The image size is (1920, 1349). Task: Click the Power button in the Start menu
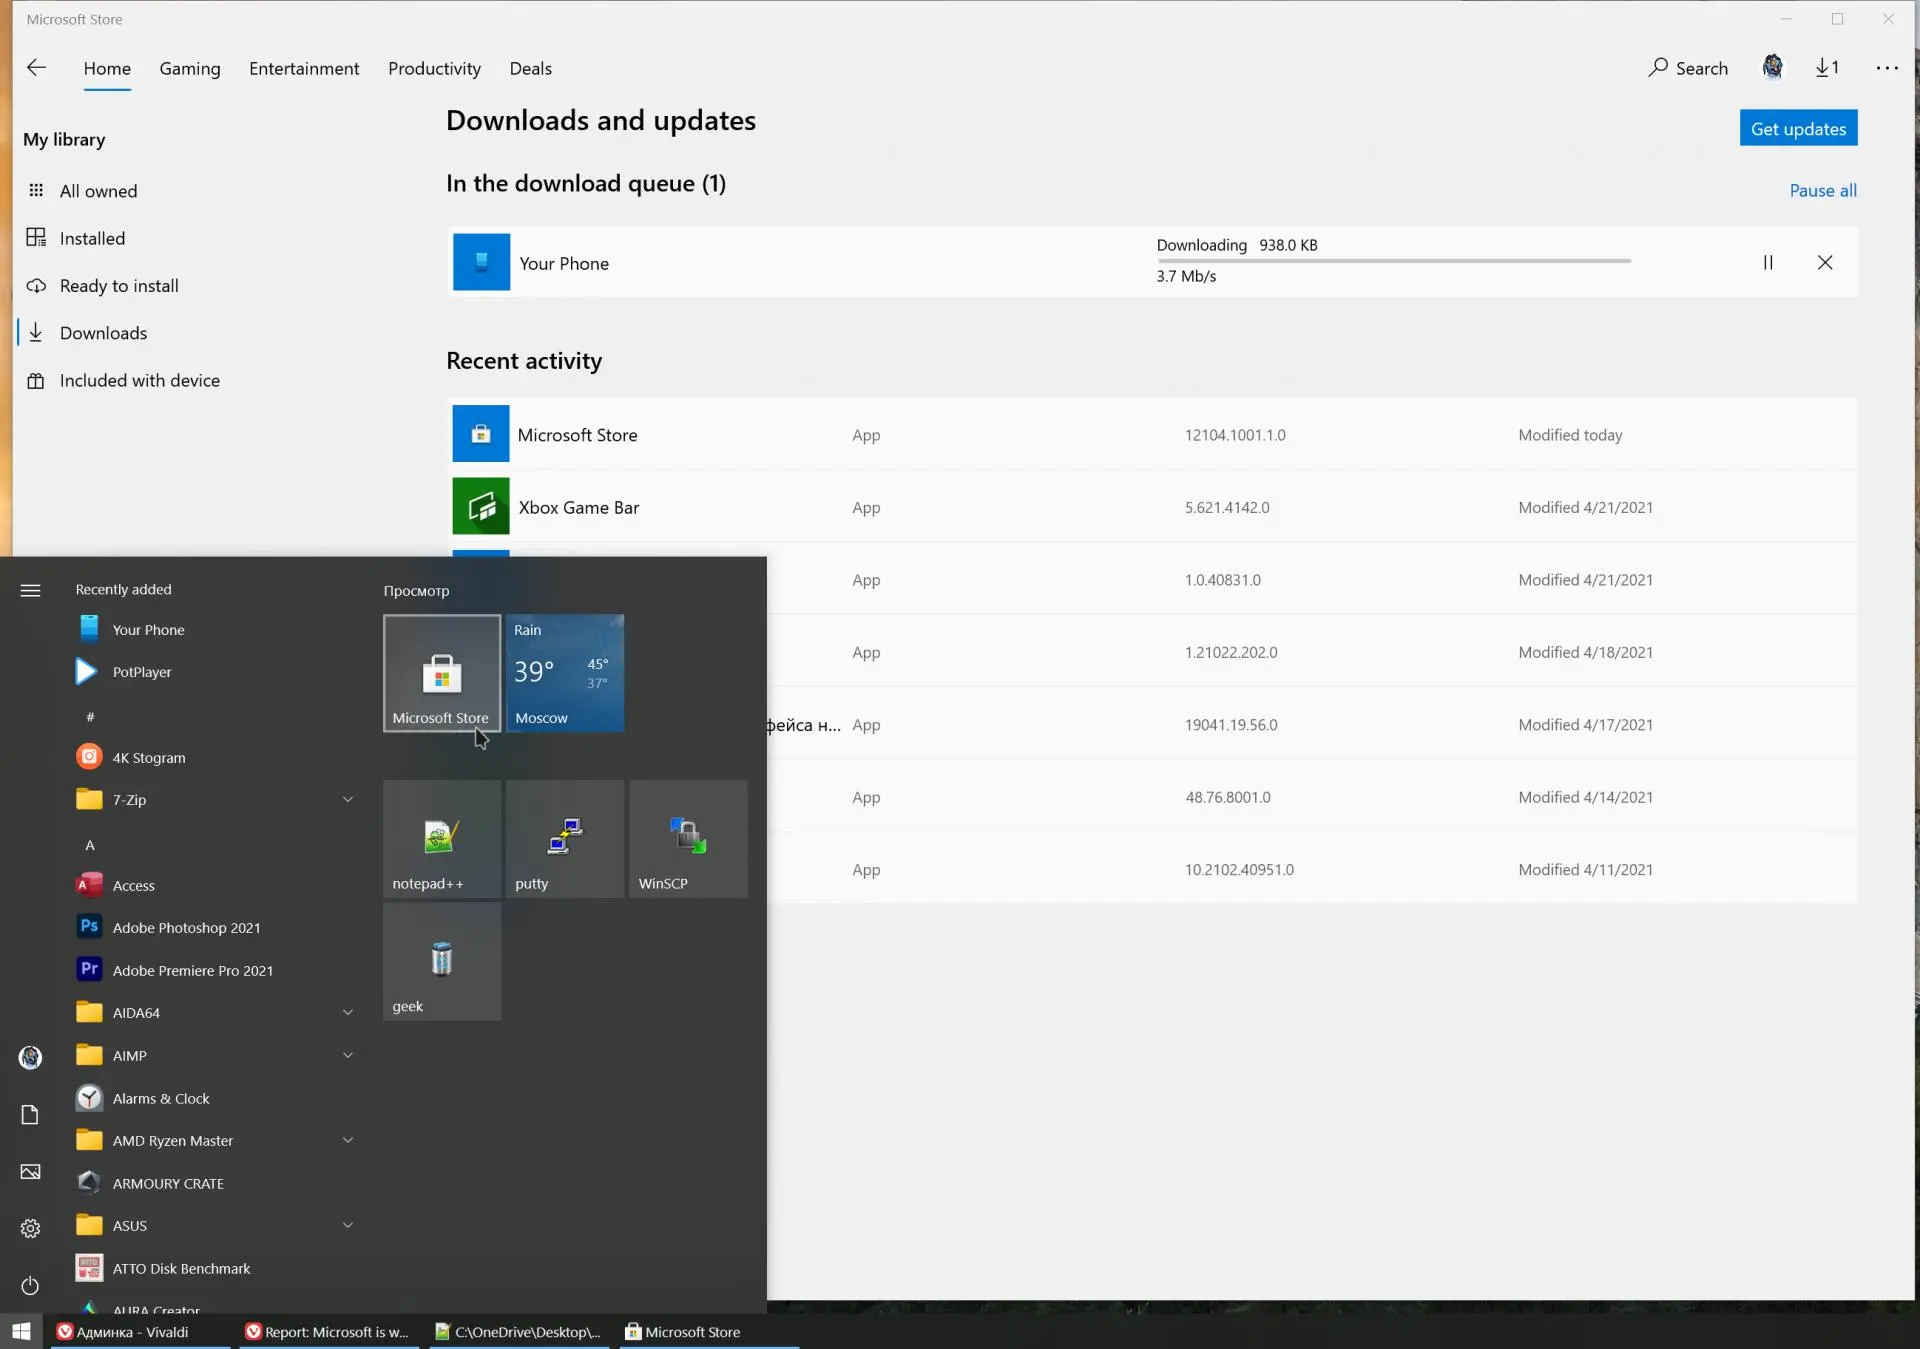click(x=31, y=1285)
